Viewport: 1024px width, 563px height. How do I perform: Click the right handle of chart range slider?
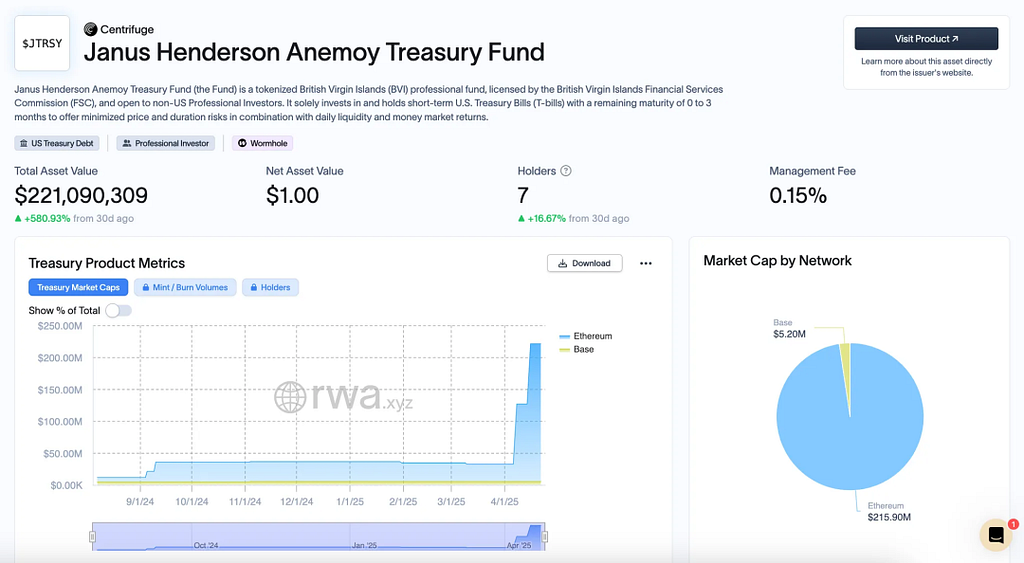pyautogui.click(x=545, y=537)
